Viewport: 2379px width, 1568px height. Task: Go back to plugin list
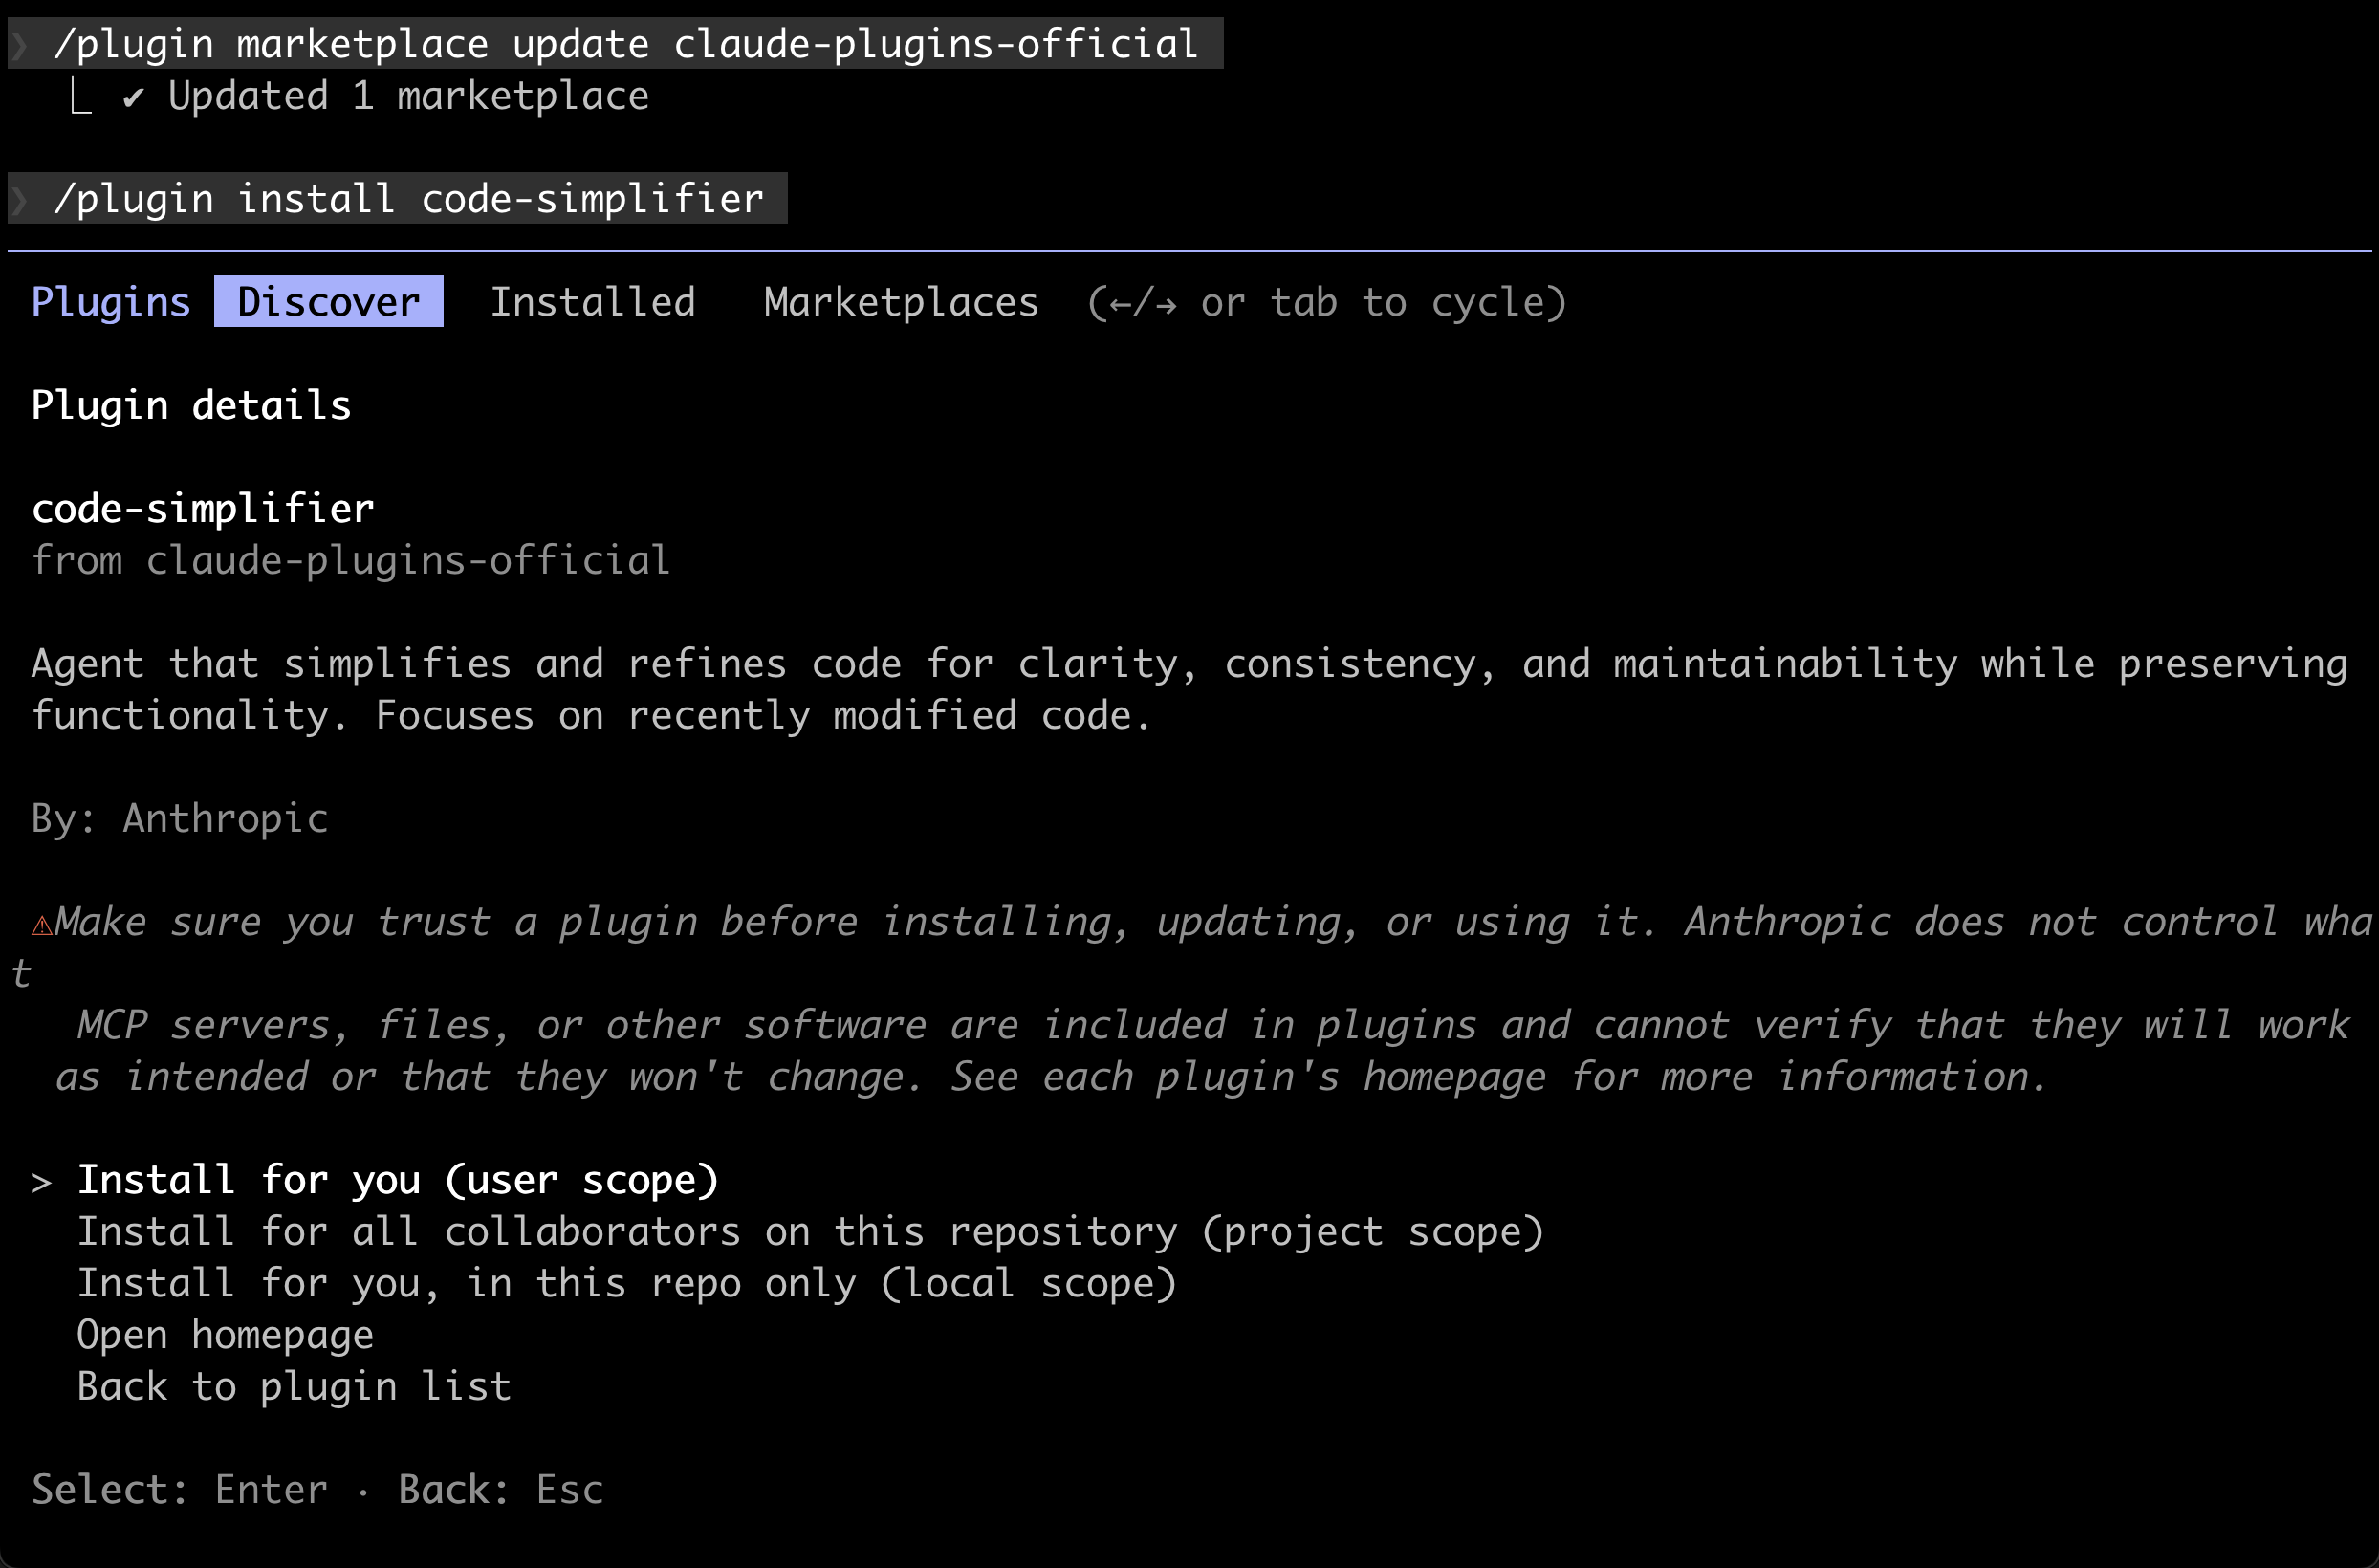(x=294, y=1386)
